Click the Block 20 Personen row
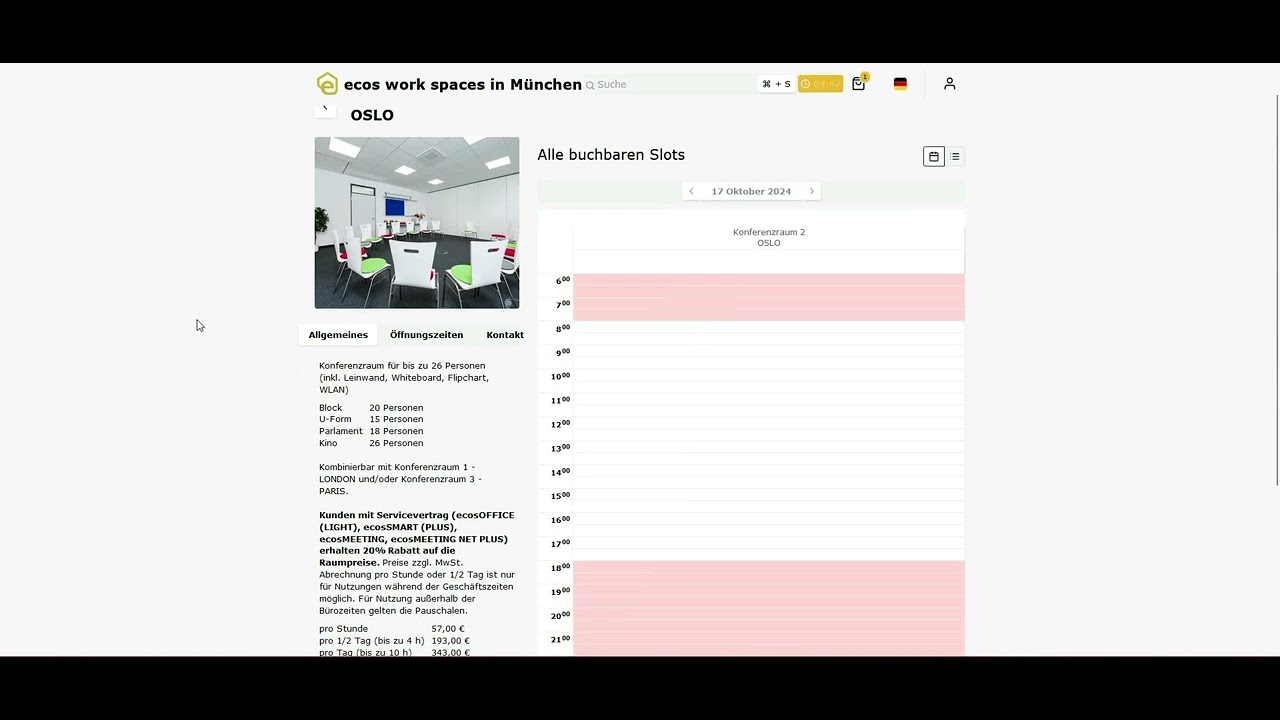Image resolution: width=1280 pixels, height=720 pixels. [371, 408]
